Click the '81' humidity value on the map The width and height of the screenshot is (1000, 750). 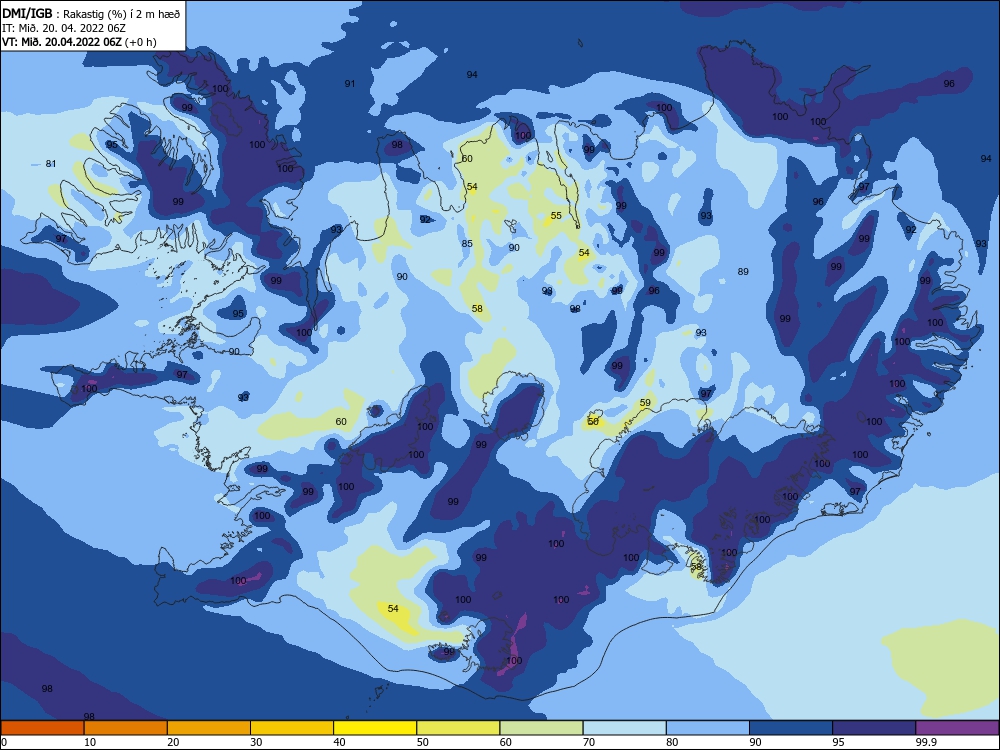tap(51, 164)
